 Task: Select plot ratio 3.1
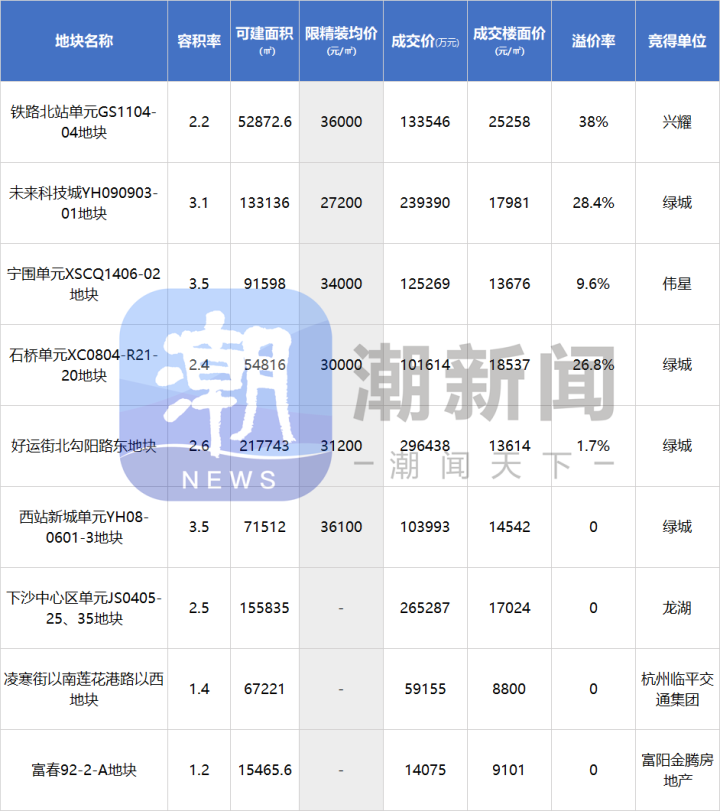[x=199, y=203]
